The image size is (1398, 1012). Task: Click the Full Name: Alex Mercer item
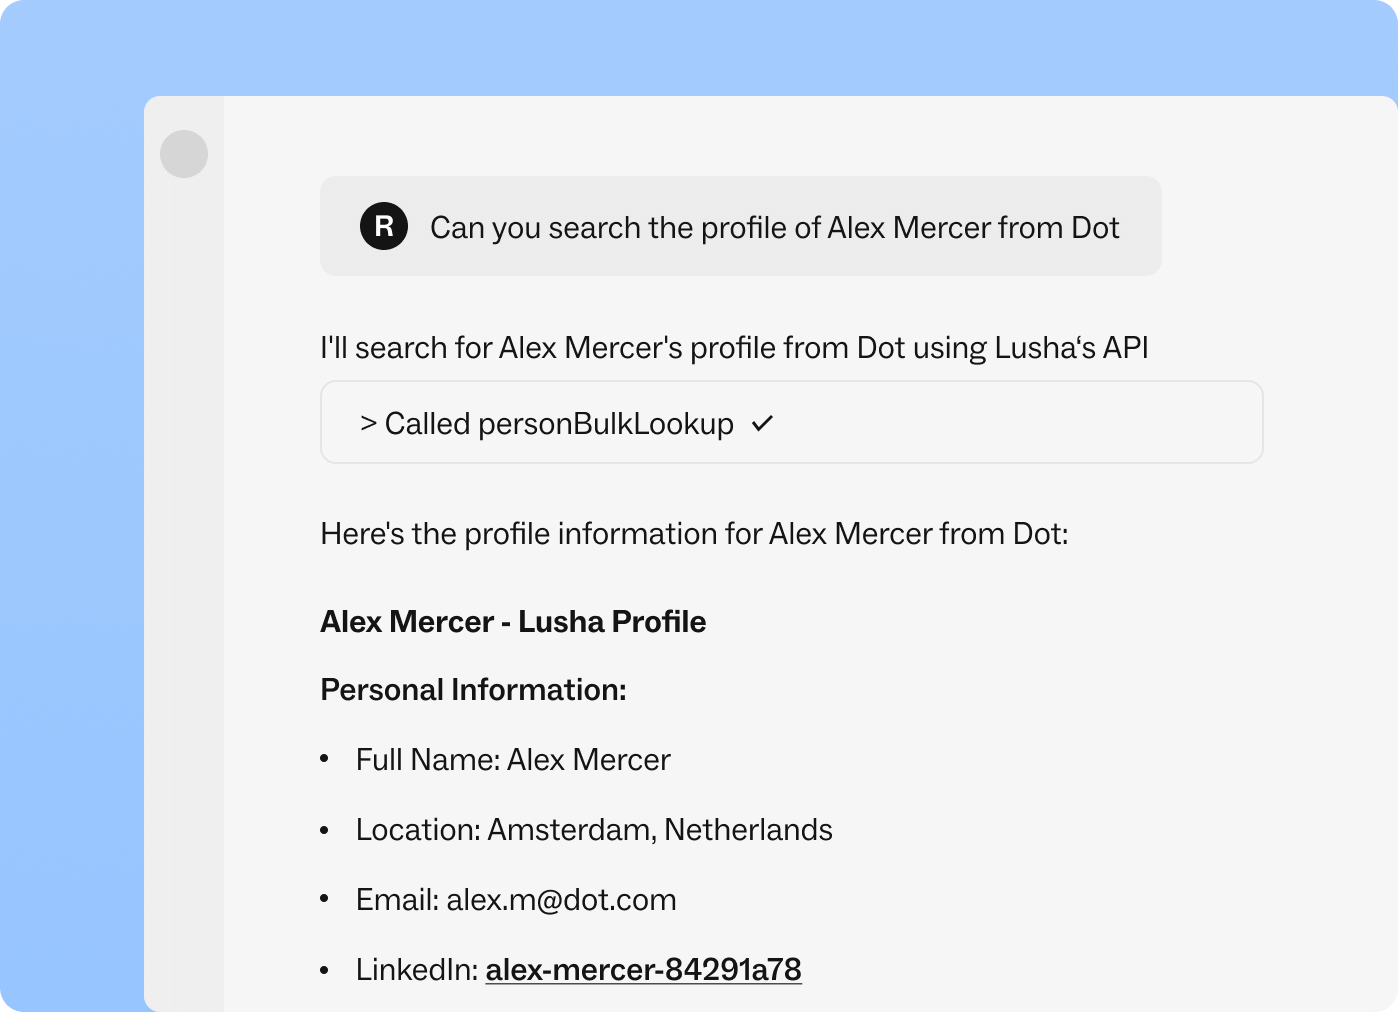coord(513,759)
